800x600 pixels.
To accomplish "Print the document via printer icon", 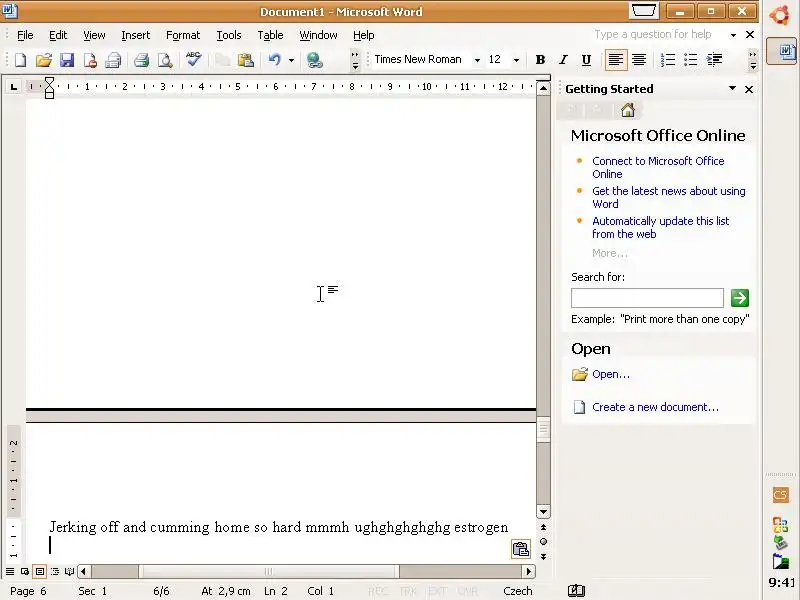I will pos(141,60).
